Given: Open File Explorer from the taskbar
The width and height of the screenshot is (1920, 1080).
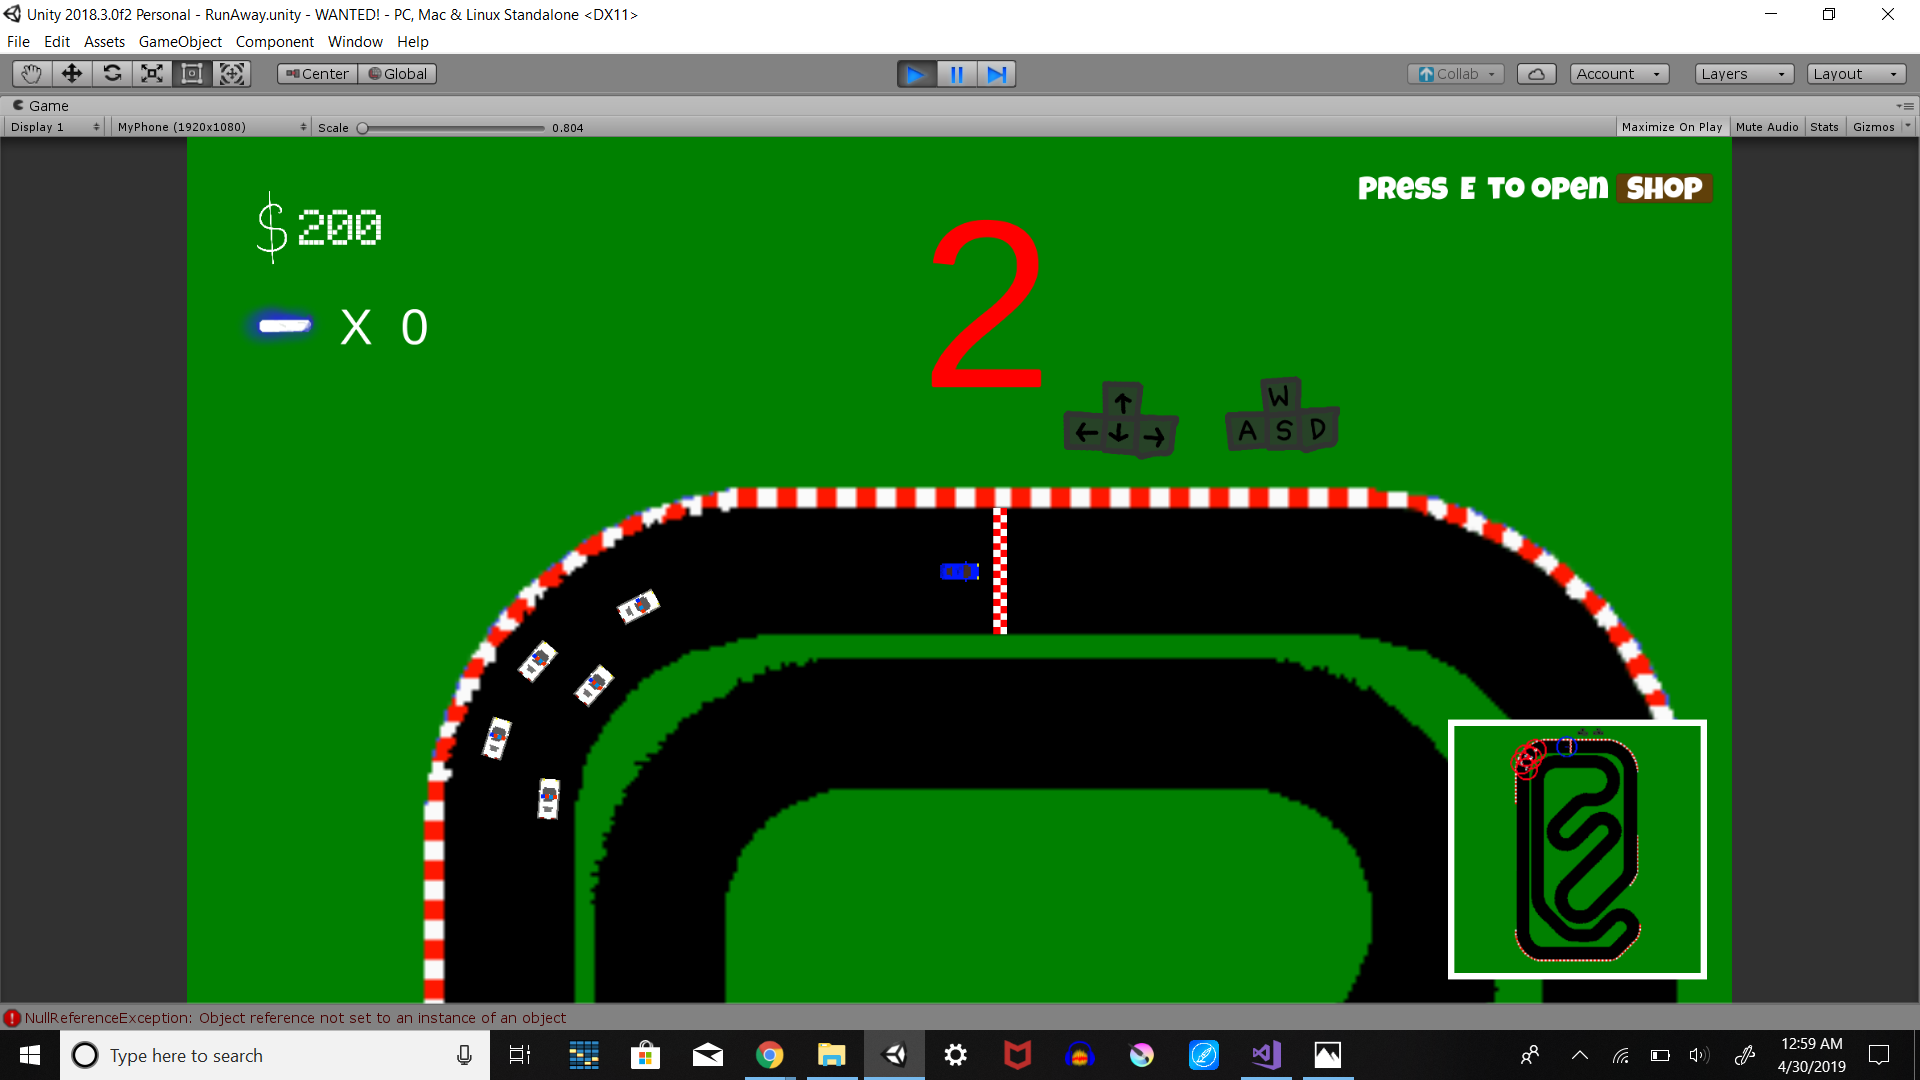Looking at the screenshot, I should pyautogui.click(x=832, y=1055).
